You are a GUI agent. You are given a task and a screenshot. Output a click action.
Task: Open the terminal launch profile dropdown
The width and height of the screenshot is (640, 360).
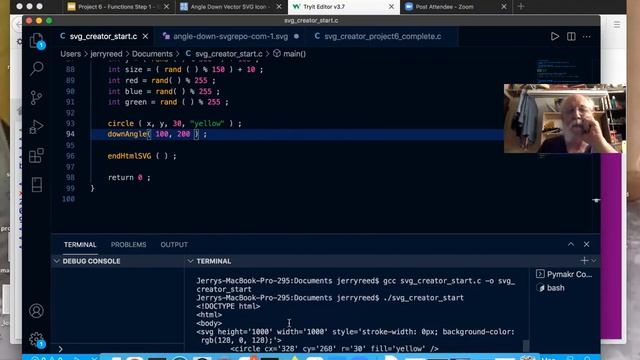[594, 260]
